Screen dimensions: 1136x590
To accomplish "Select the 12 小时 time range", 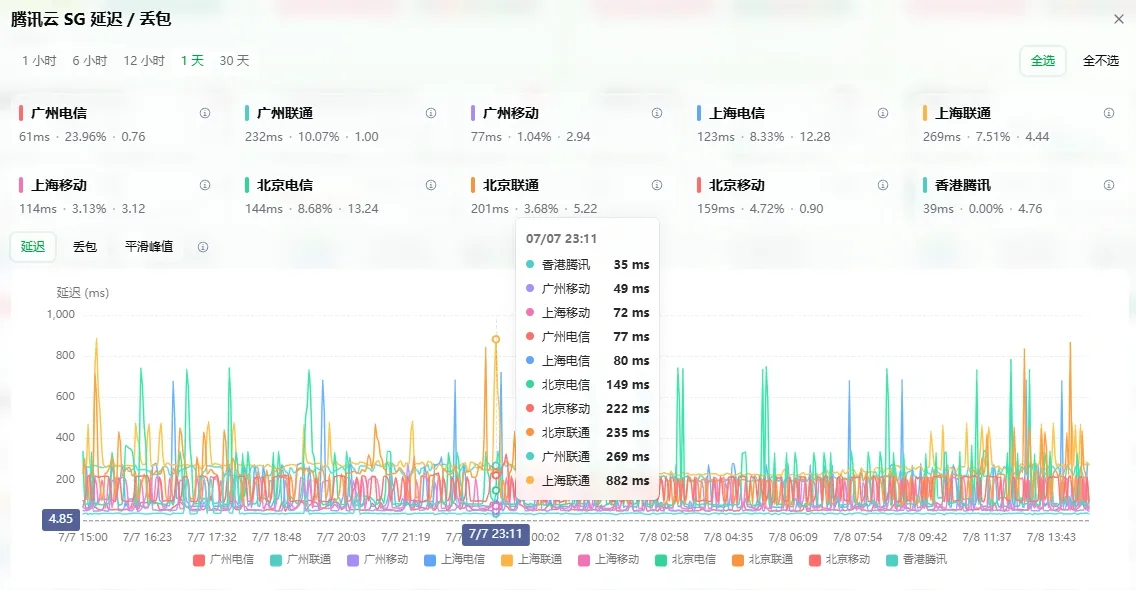I will tap(144, 61).
